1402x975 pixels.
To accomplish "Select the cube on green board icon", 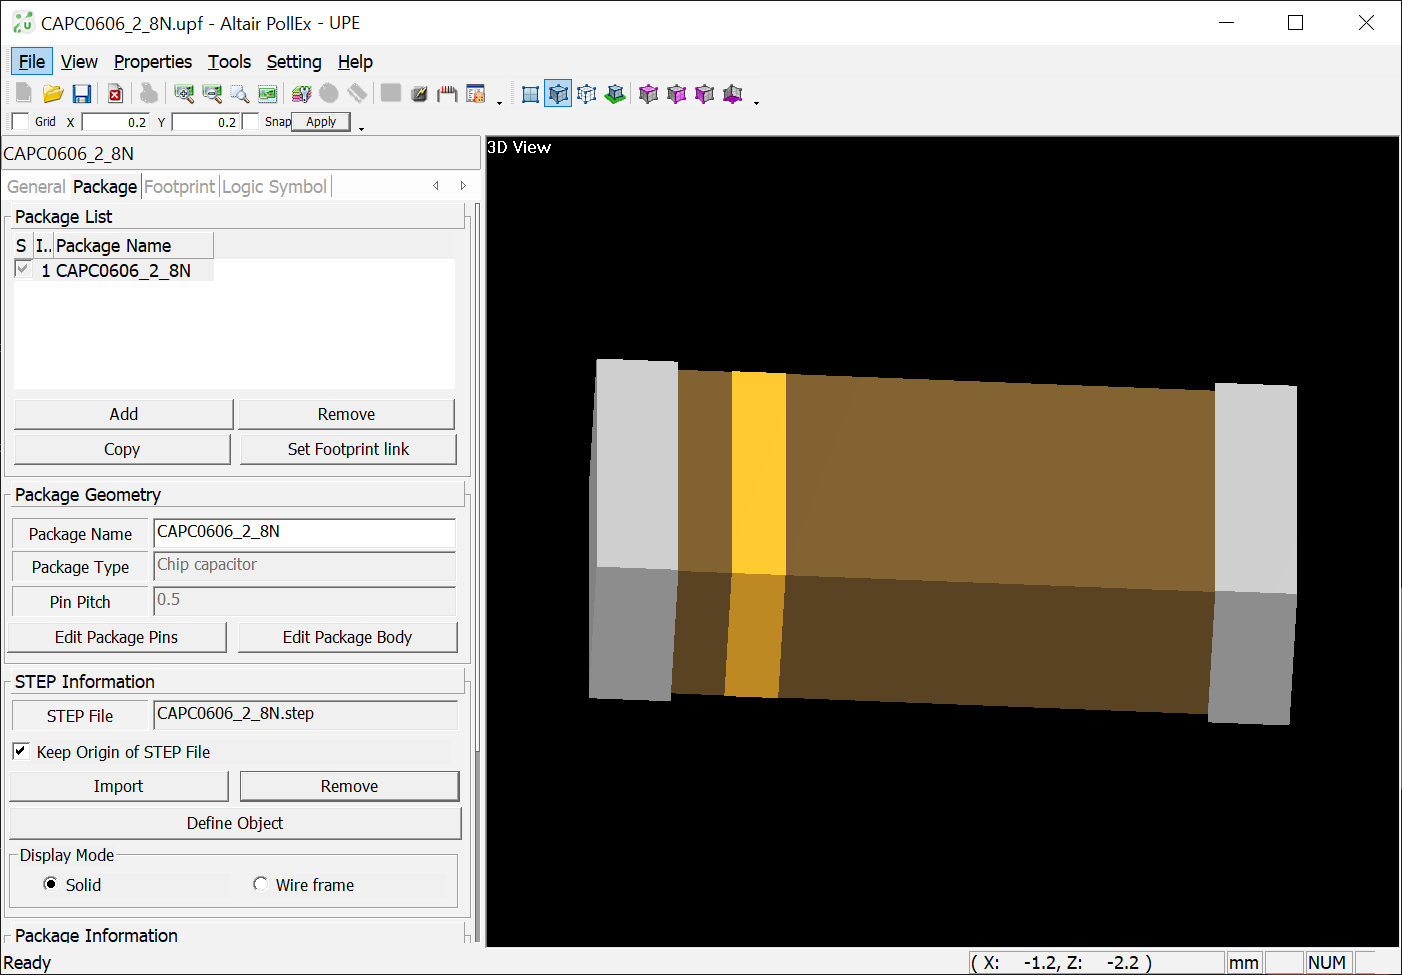I will pyautogui.click(x=615, y=93).
